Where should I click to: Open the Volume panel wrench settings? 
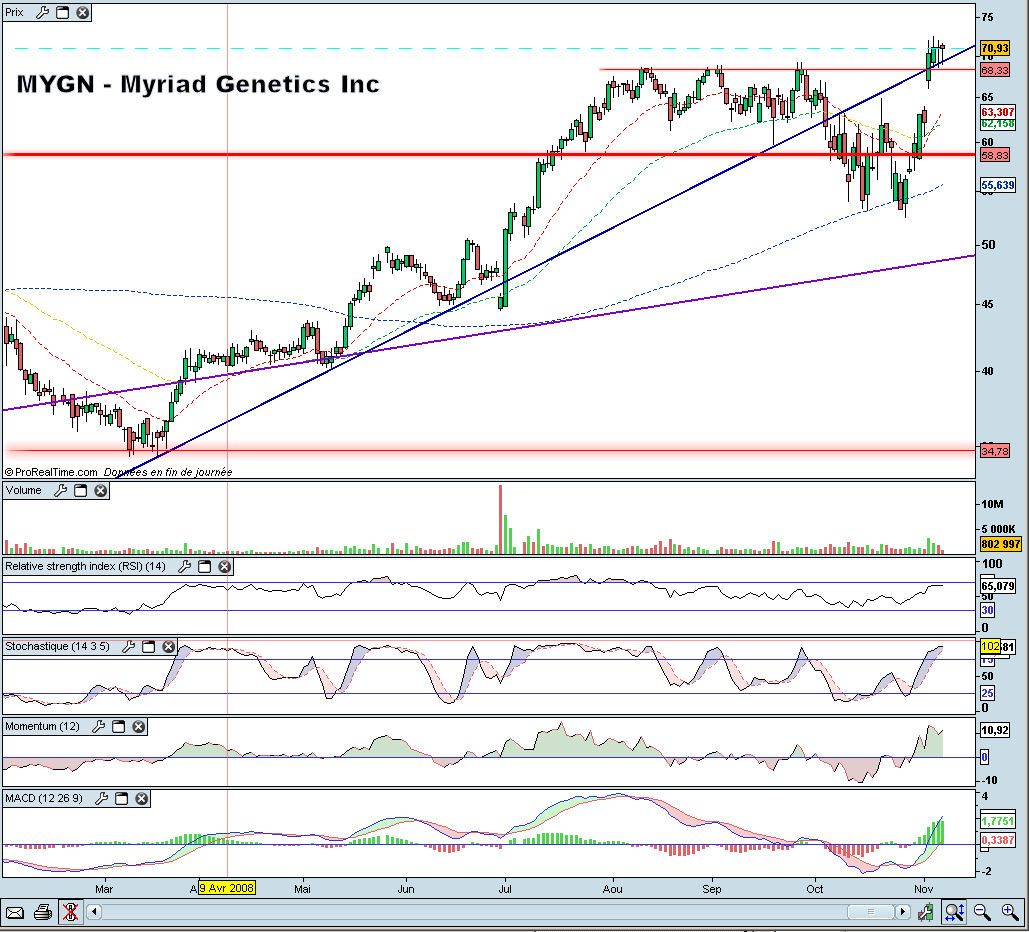click(60, 490)
